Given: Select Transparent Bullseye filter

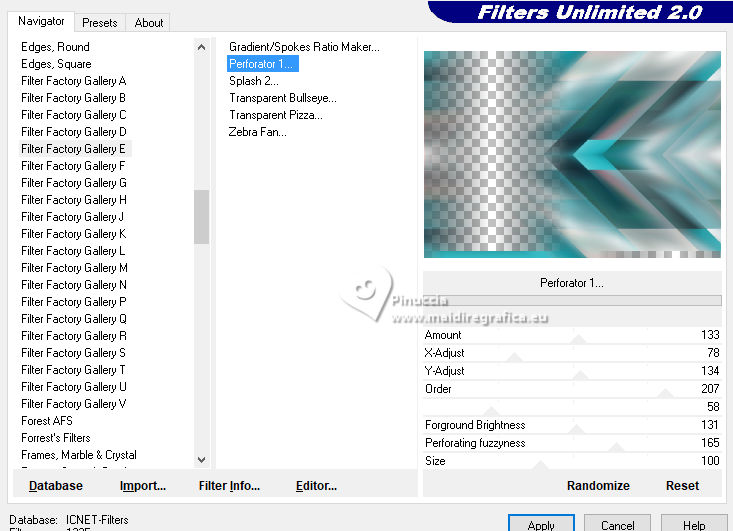Looking at the screenshot, I should click(282, 98).
